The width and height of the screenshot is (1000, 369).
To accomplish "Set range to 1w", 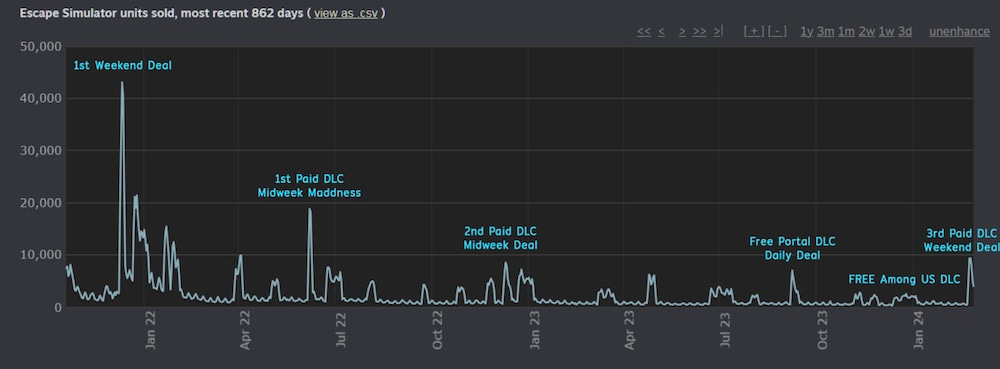I will [886, 31].
